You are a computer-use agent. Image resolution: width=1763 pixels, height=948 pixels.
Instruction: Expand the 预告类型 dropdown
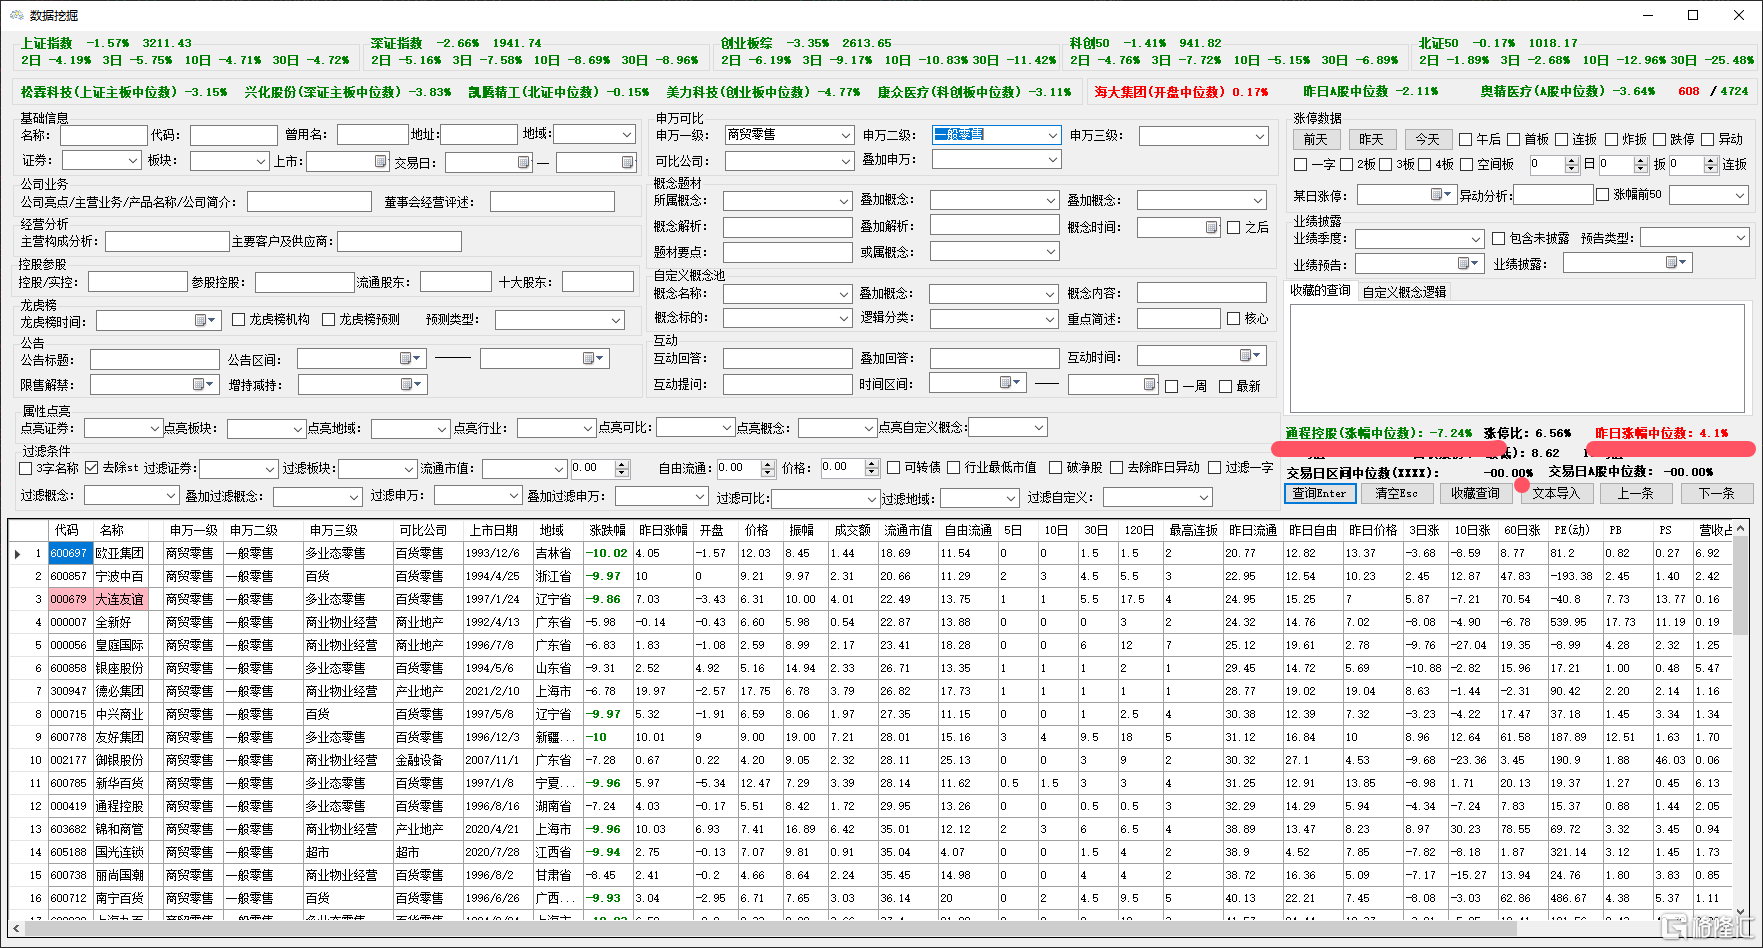(1741, 238)
